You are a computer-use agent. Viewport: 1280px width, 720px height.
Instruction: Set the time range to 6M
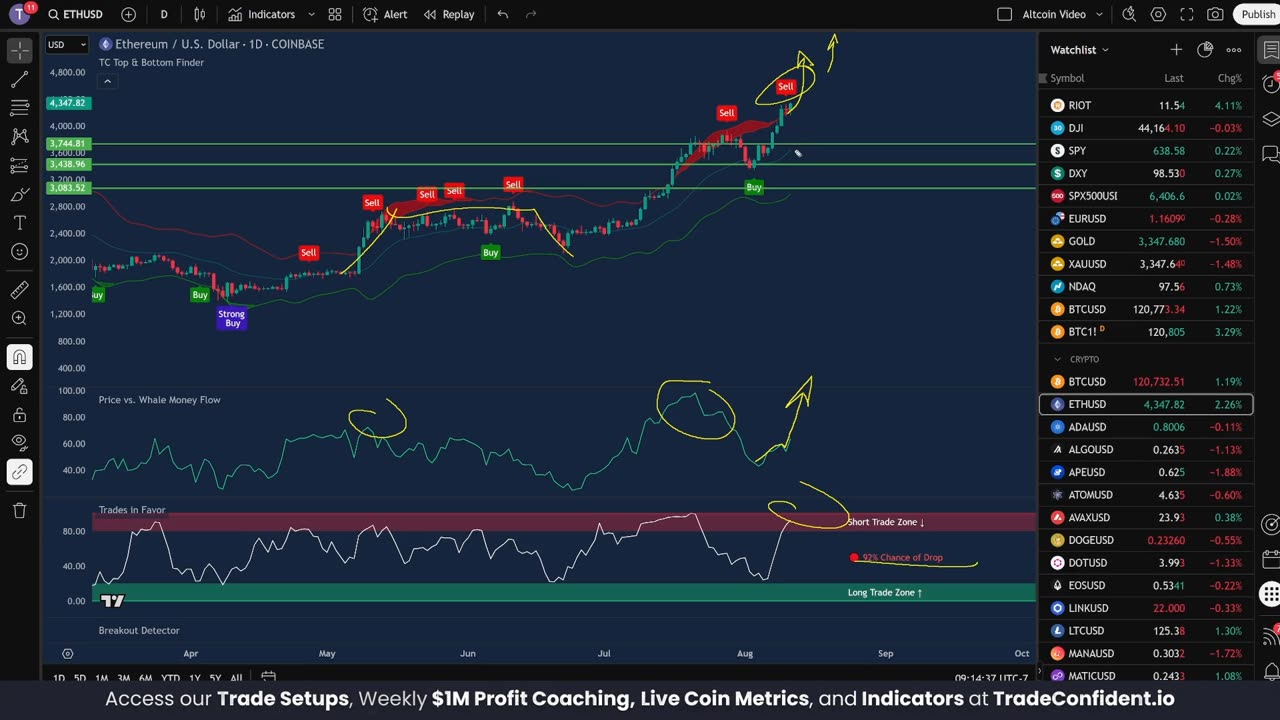coord(146,679)
